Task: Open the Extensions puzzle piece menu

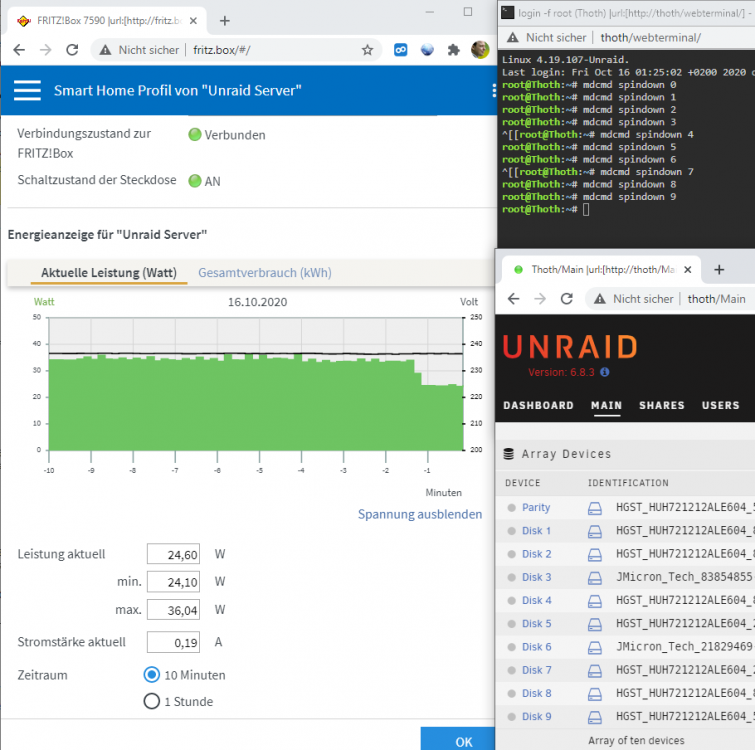Action: click(x=453, y=50)
